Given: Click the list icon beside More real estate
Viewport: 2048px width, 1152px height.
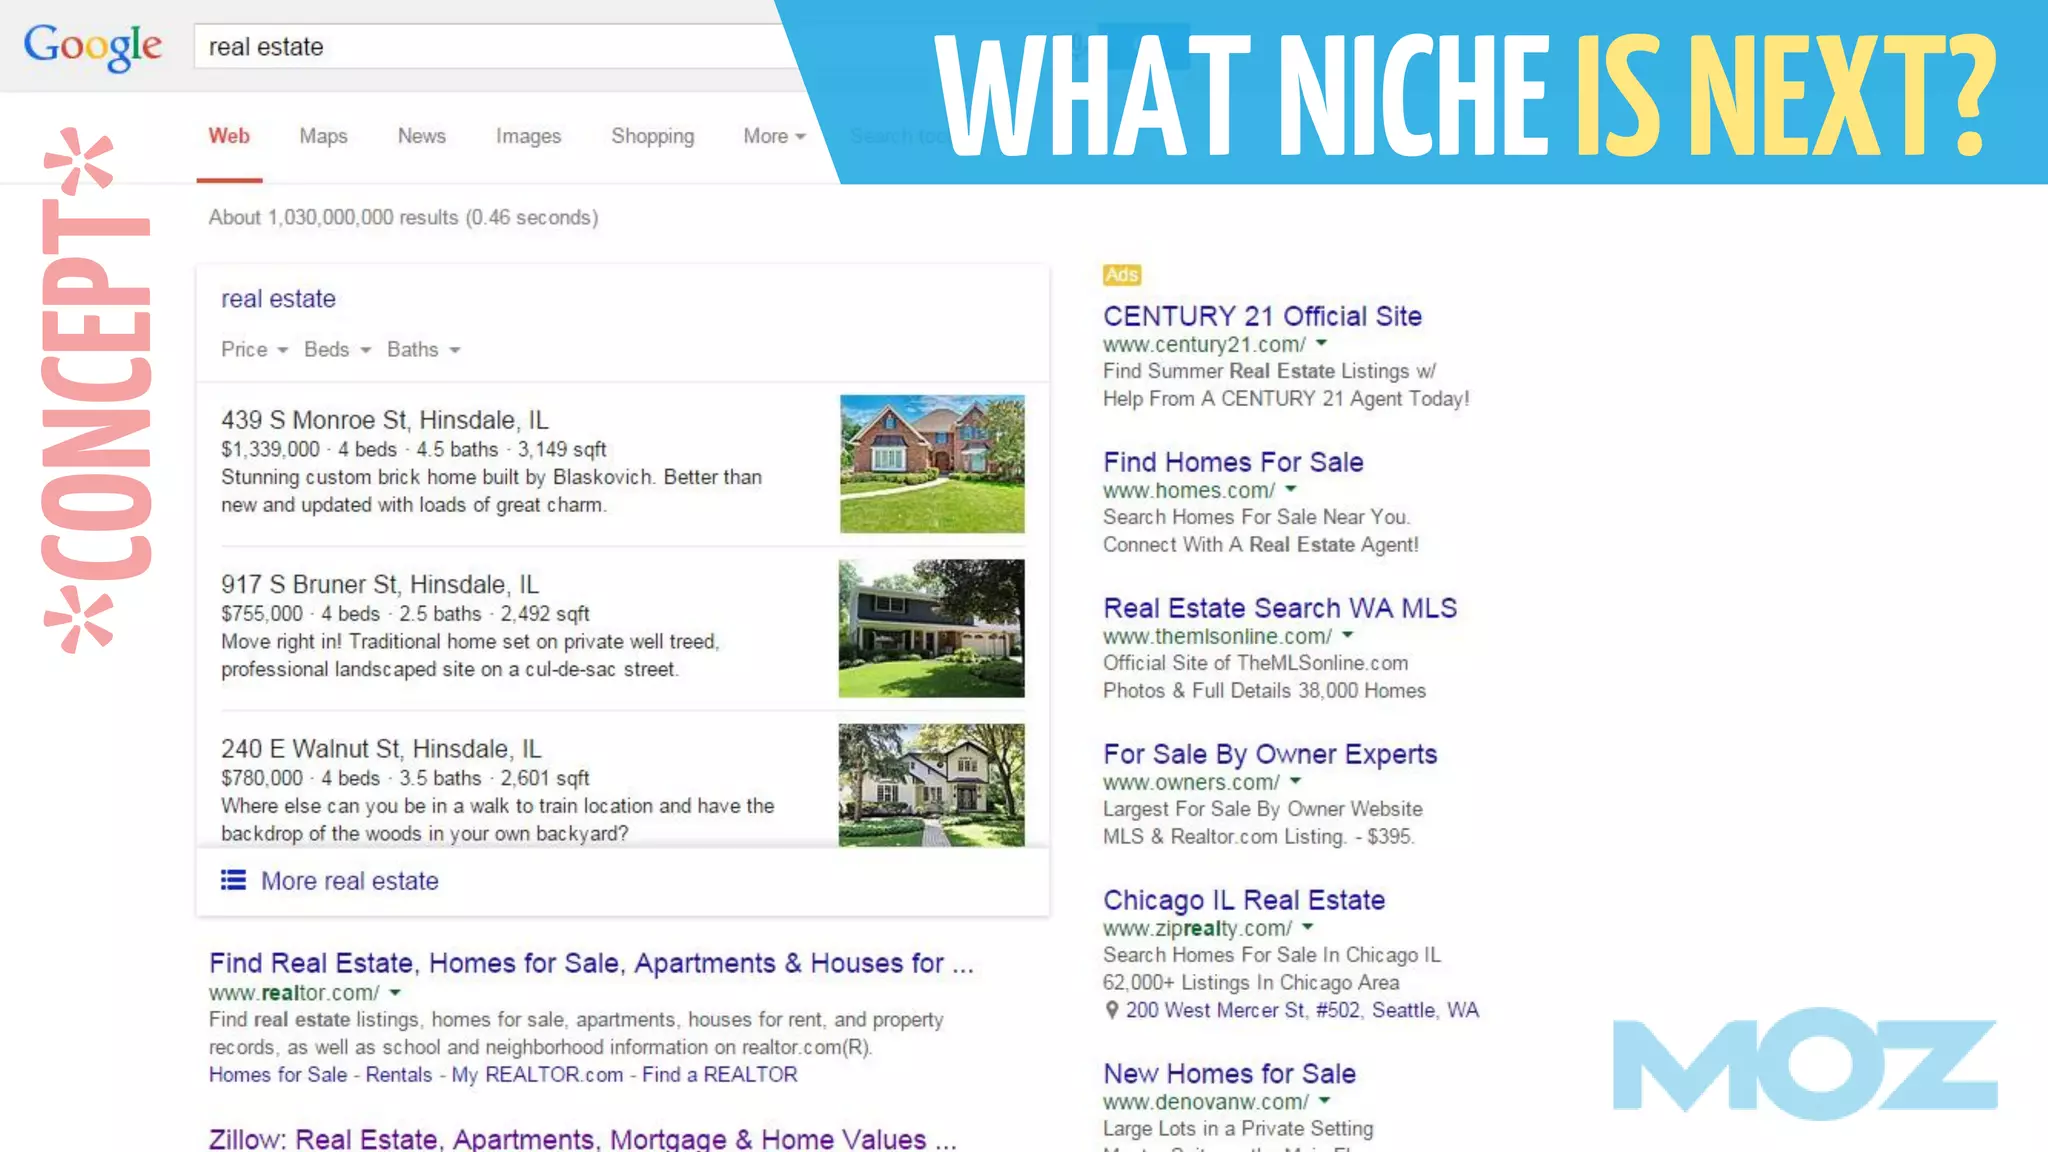Looking at the screenshot, I should pos(233,880).
